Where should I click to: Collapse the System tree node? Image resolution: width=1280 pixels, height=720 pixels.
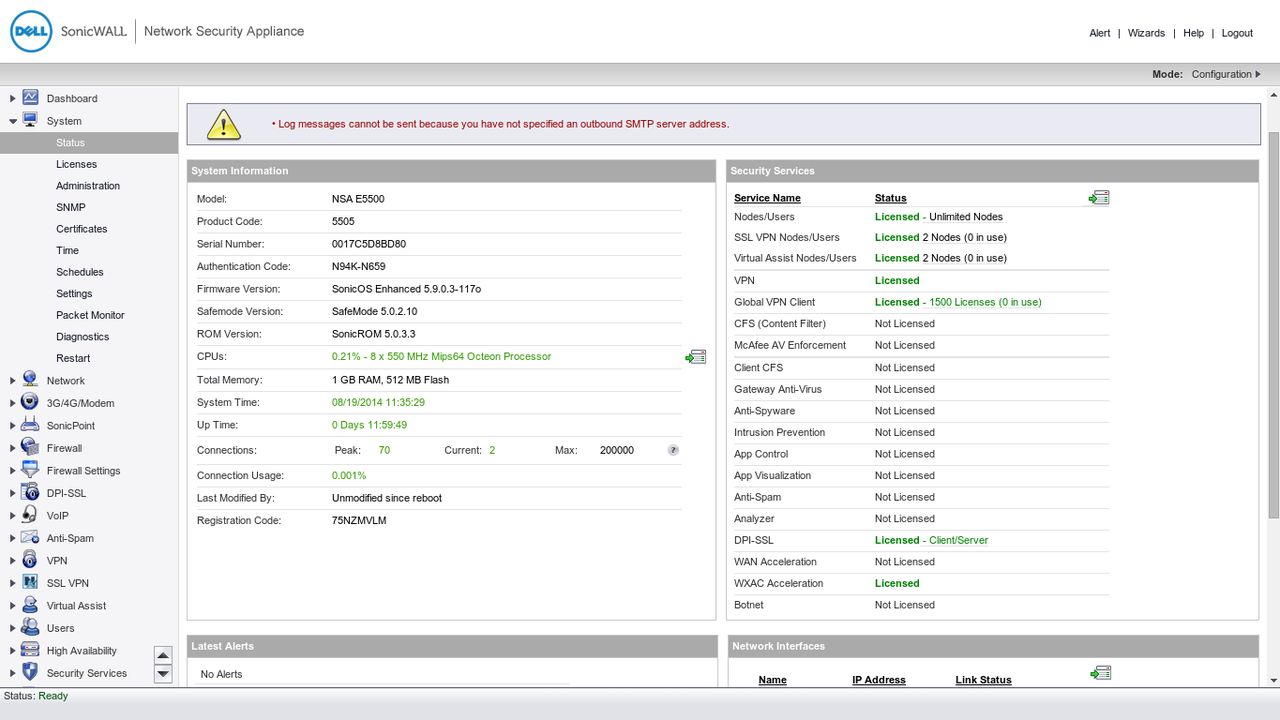pos(13,120)
